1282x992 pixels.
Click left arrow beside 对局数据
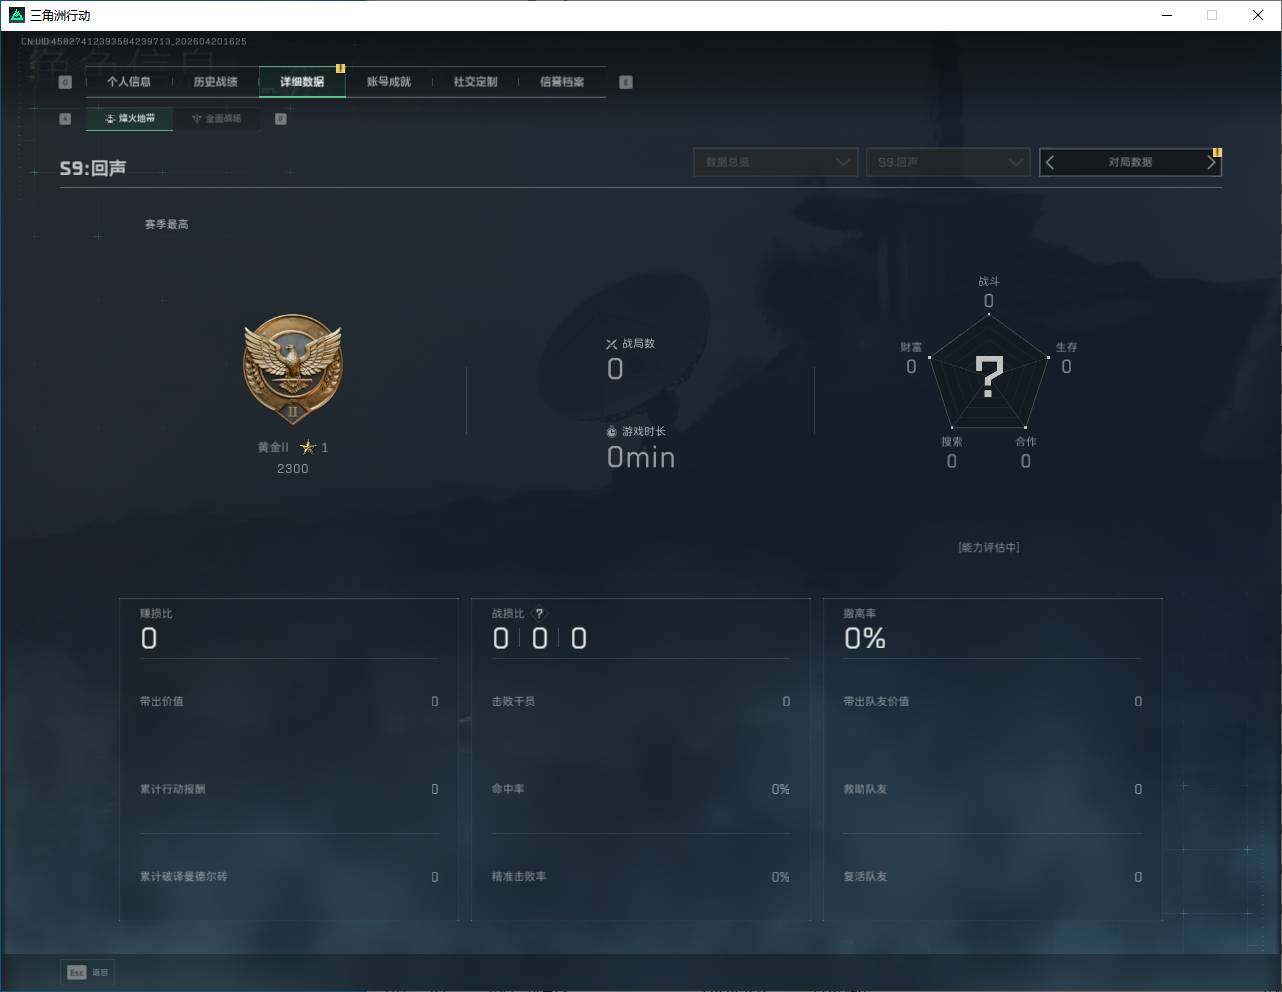point(1050,162)
